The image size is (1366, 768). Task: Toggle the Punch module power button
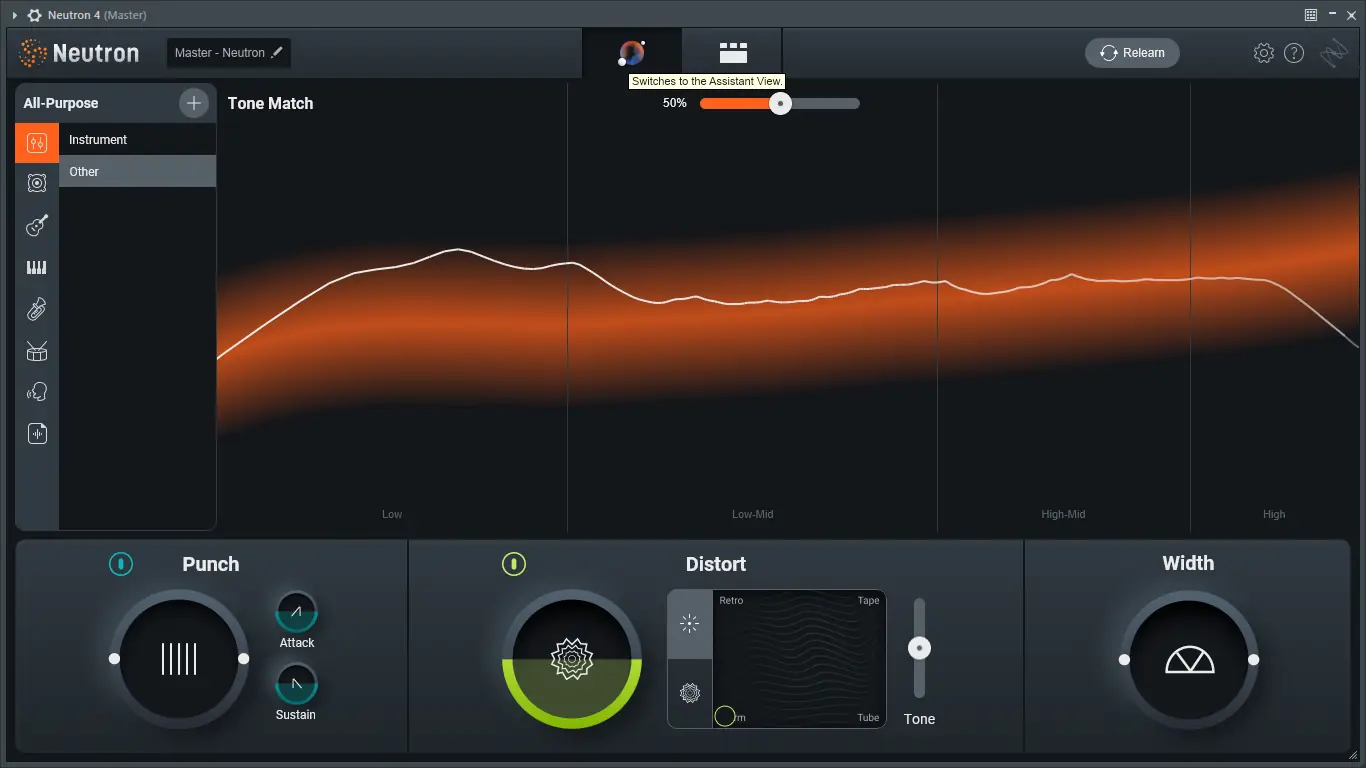pyautogui.click(x=120, y=564)
